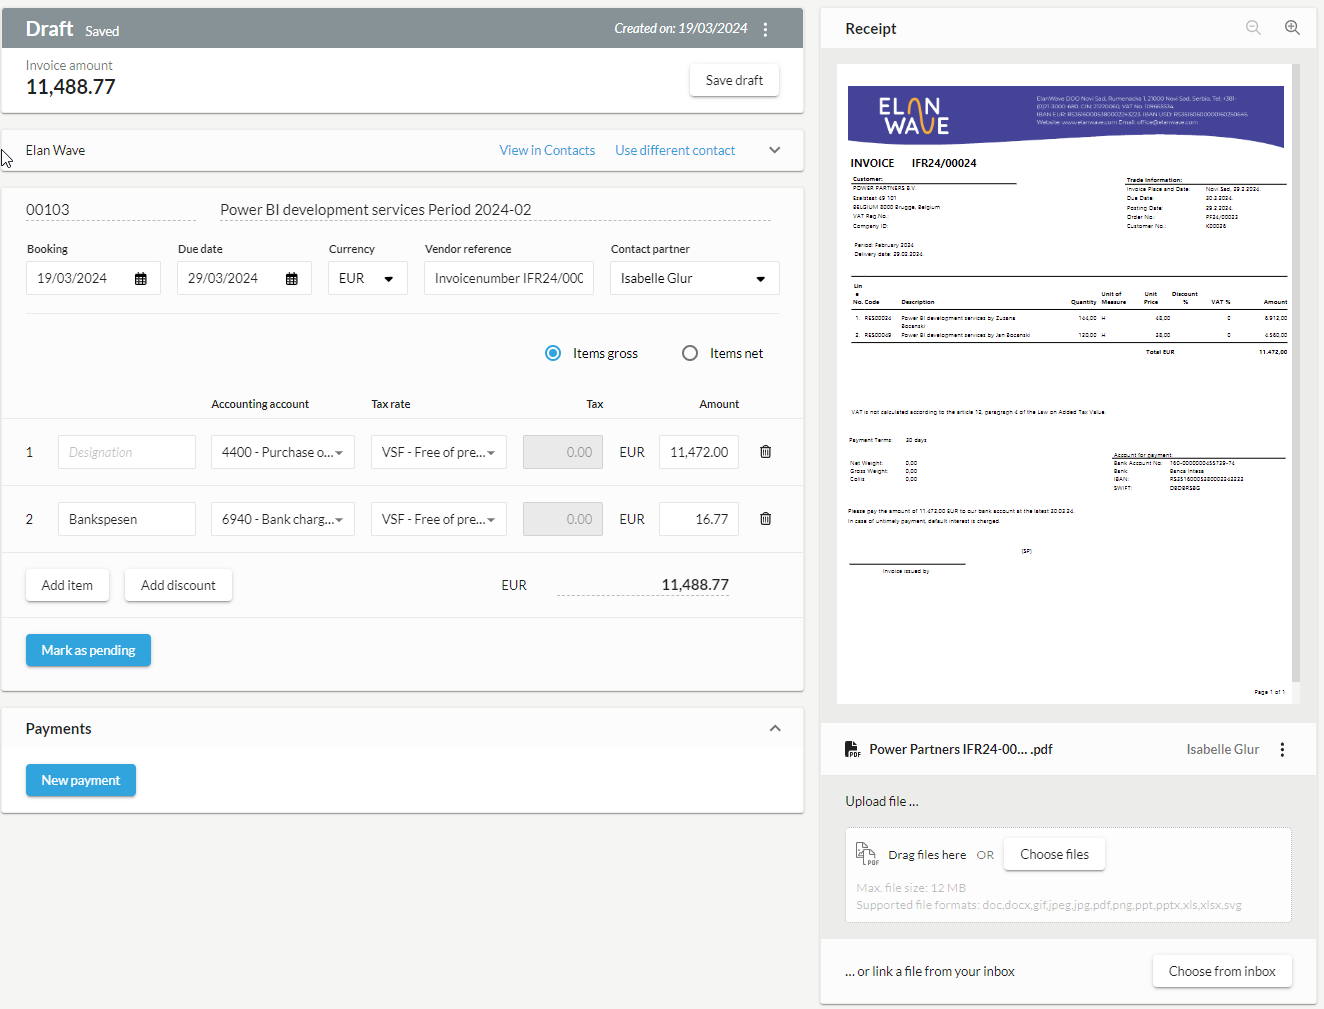Zoom in the receipt preview
This screenshot has height=1009, width=1324.
tap(1292, 28)
